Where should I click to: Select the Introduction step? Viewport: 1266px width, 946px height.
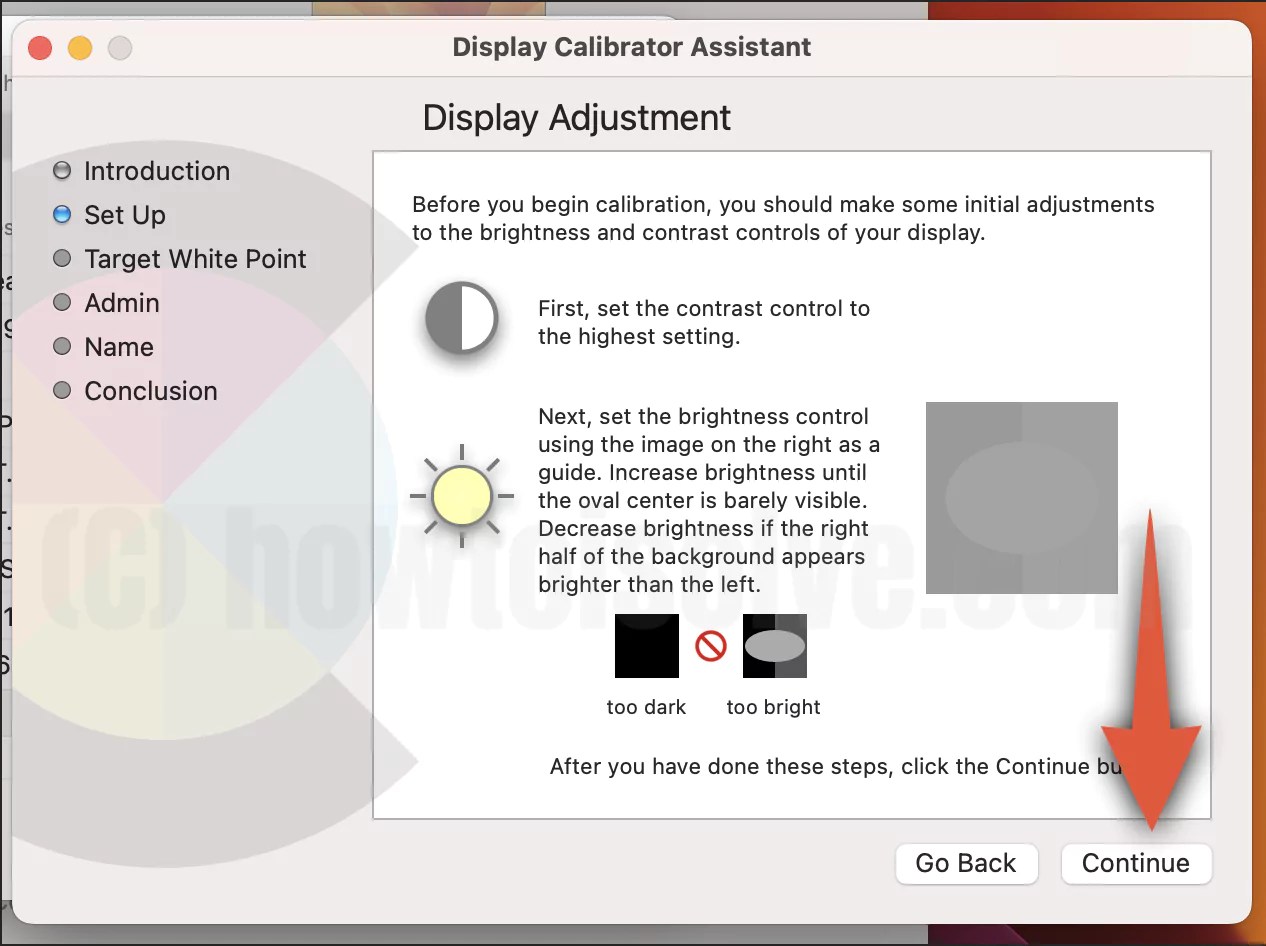tap(157, 171)
